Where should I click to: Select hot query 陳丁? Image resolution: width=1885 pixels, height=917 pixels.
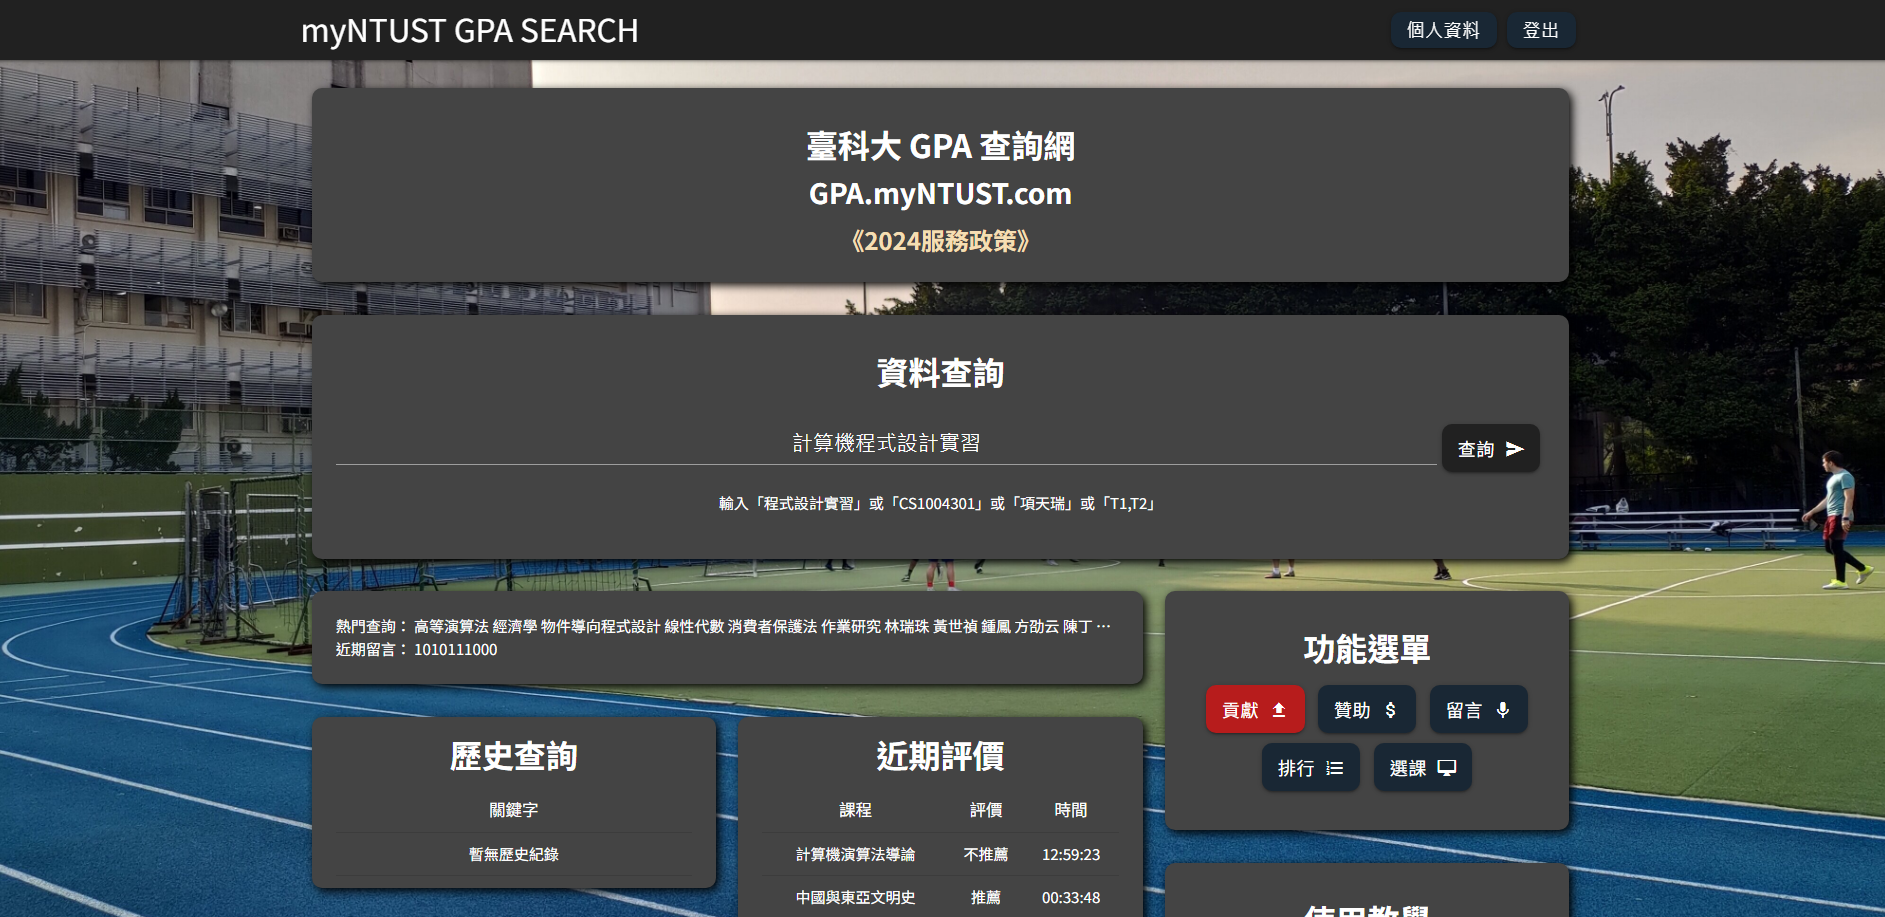(1077, 627)
